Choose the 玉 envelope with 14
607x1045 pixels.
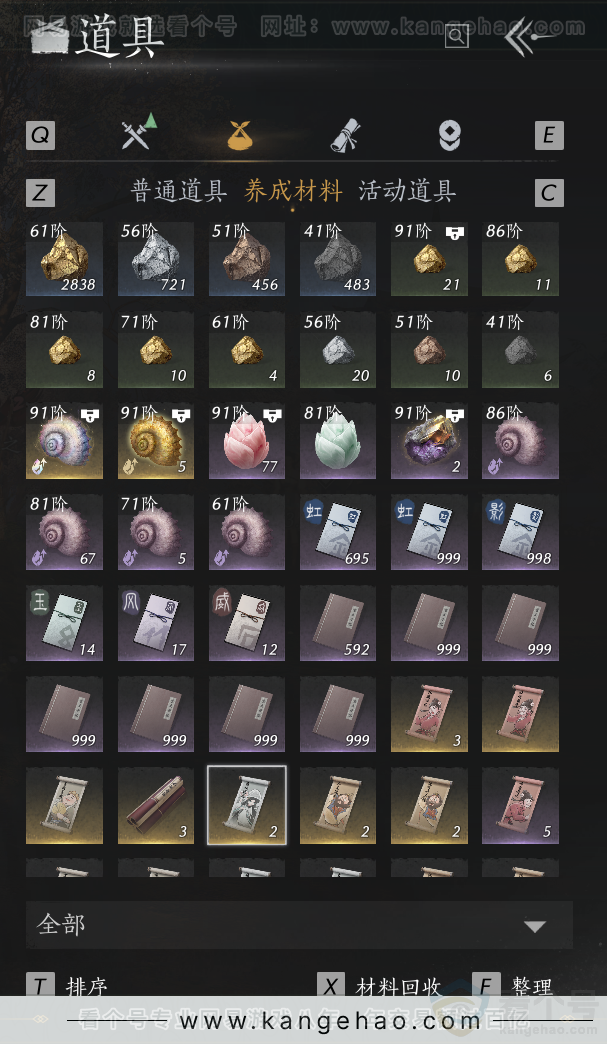tap(65, 622)
